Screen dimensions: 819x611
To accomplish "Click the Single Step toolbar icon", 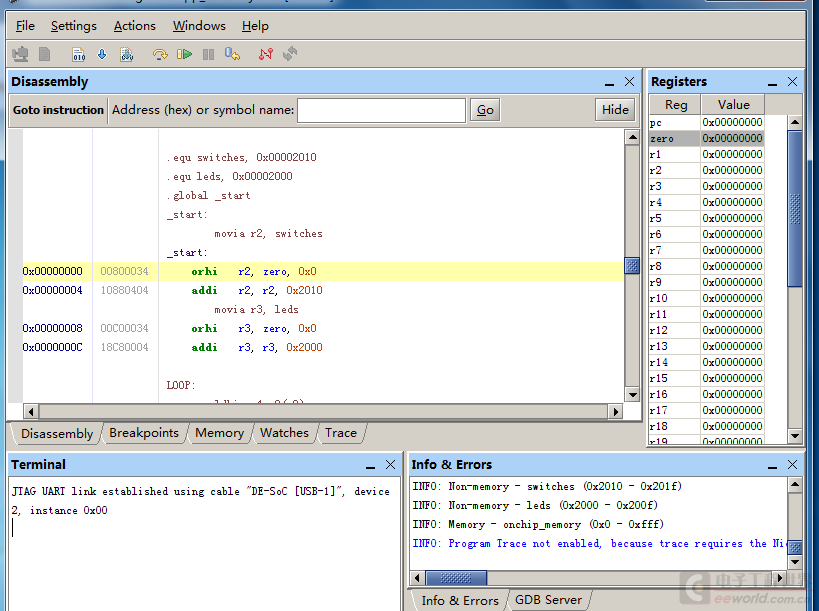I will point(160,54).
